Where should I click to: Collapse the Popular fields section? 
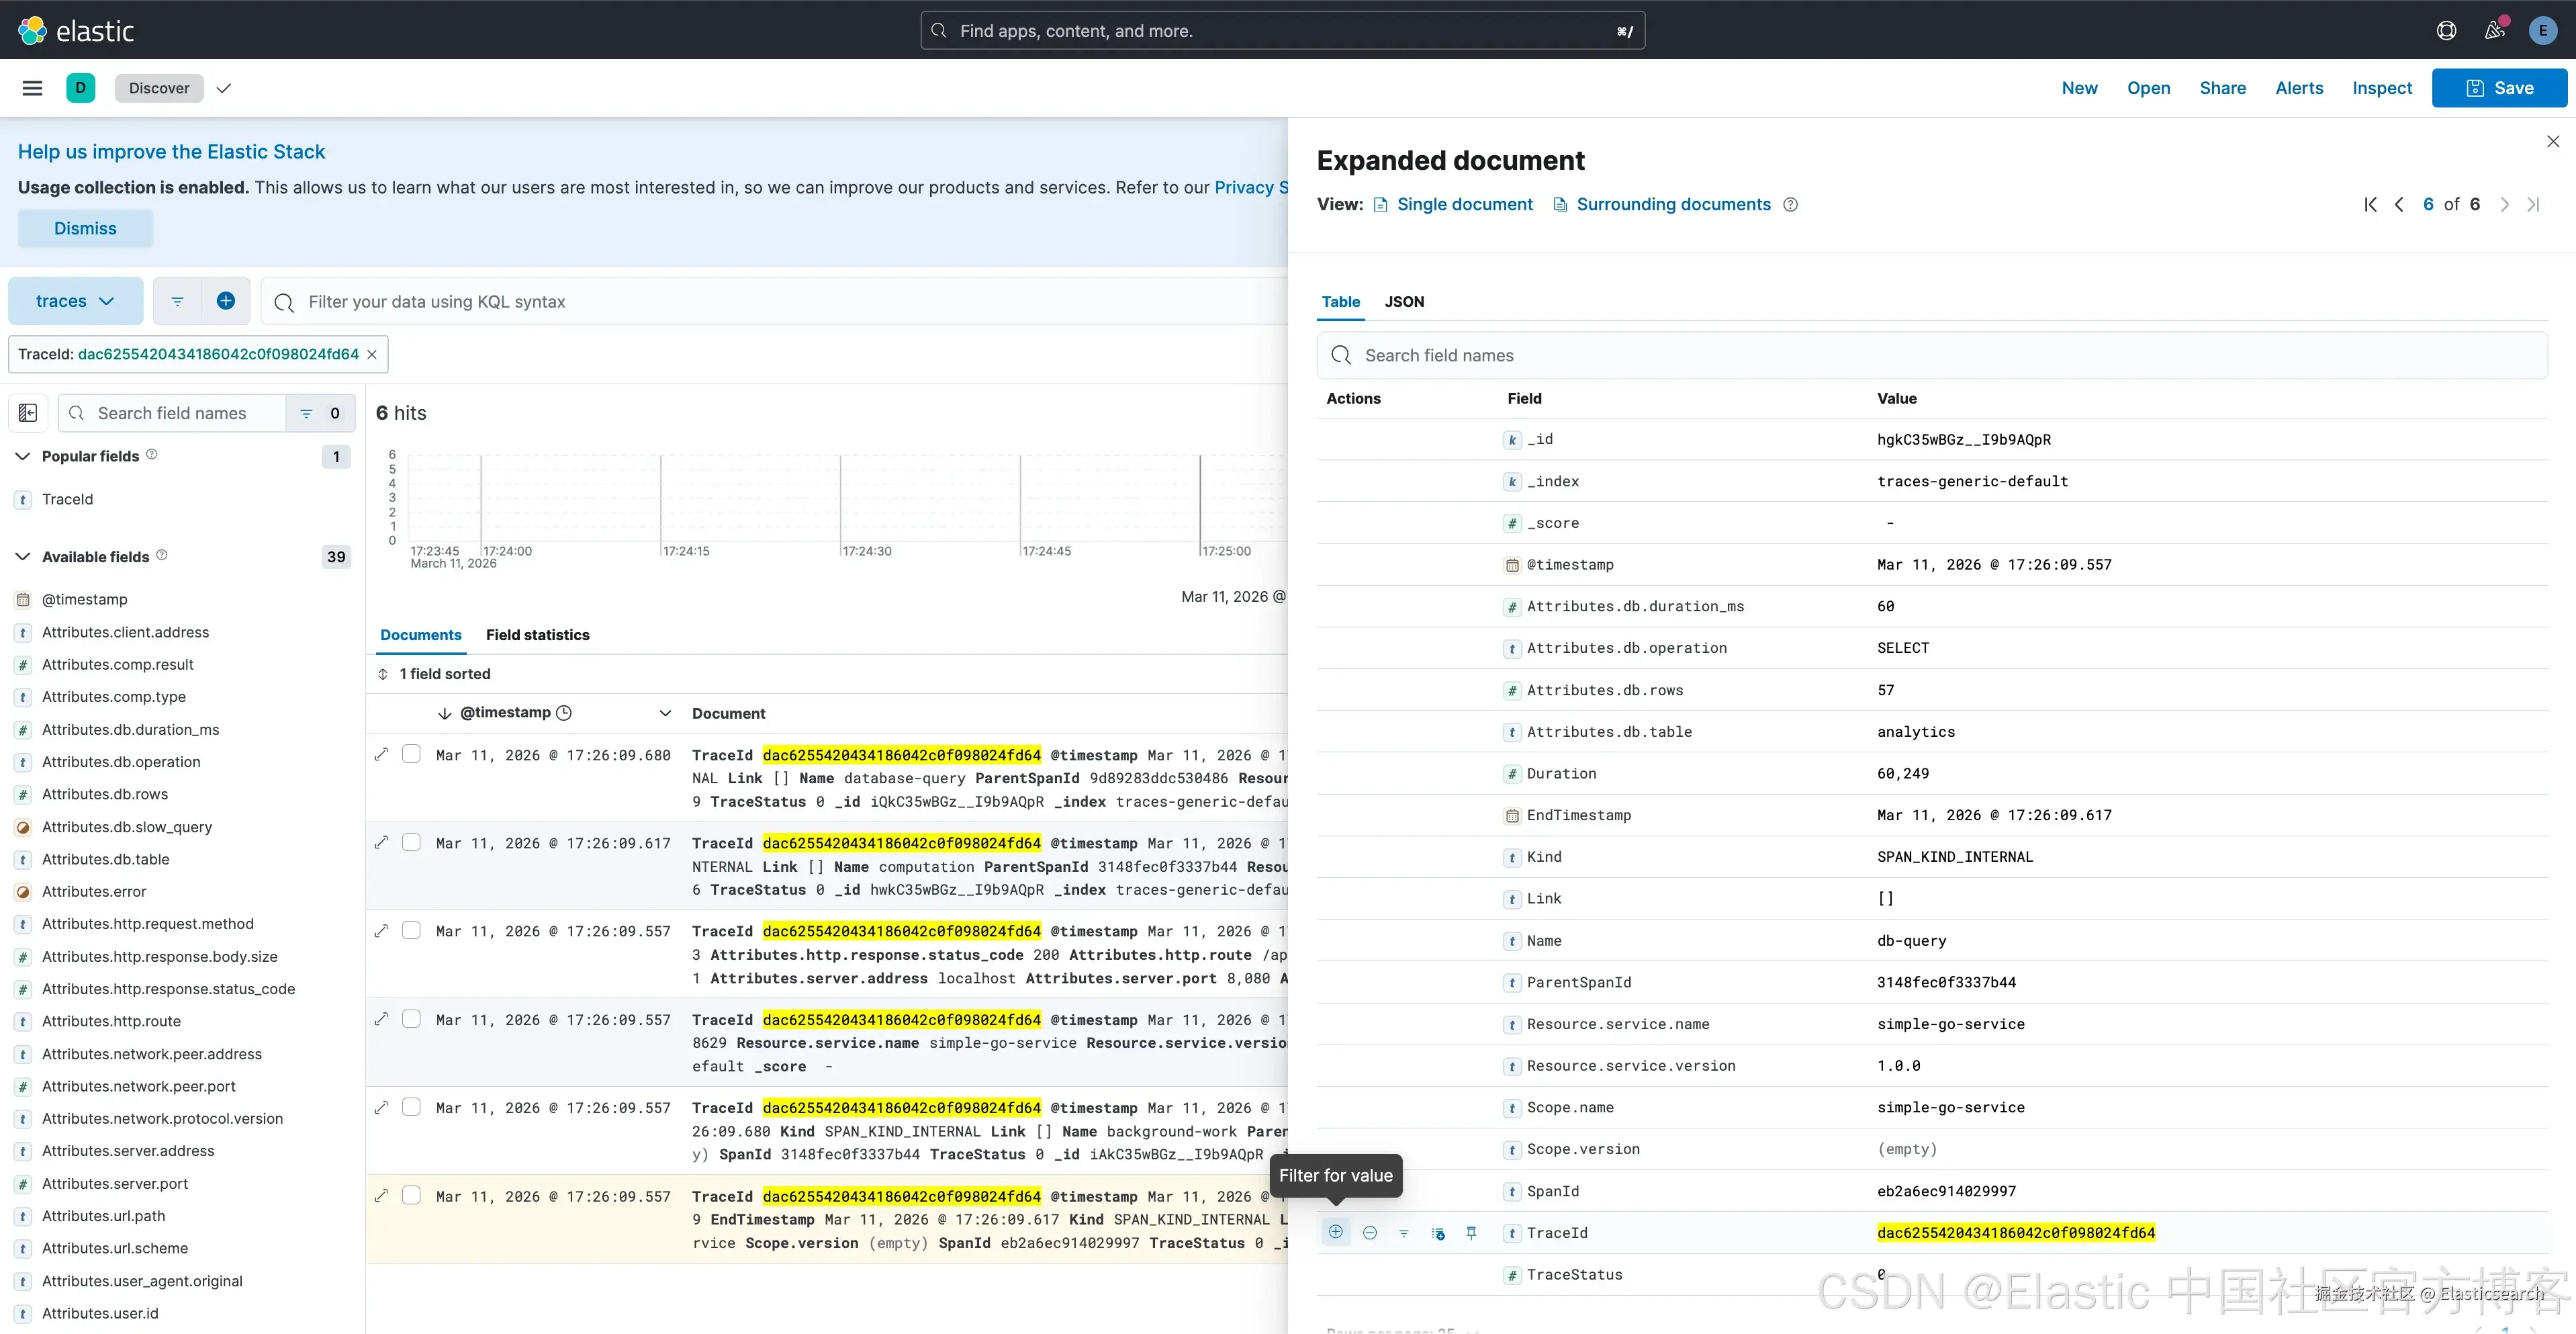[22, 456]
